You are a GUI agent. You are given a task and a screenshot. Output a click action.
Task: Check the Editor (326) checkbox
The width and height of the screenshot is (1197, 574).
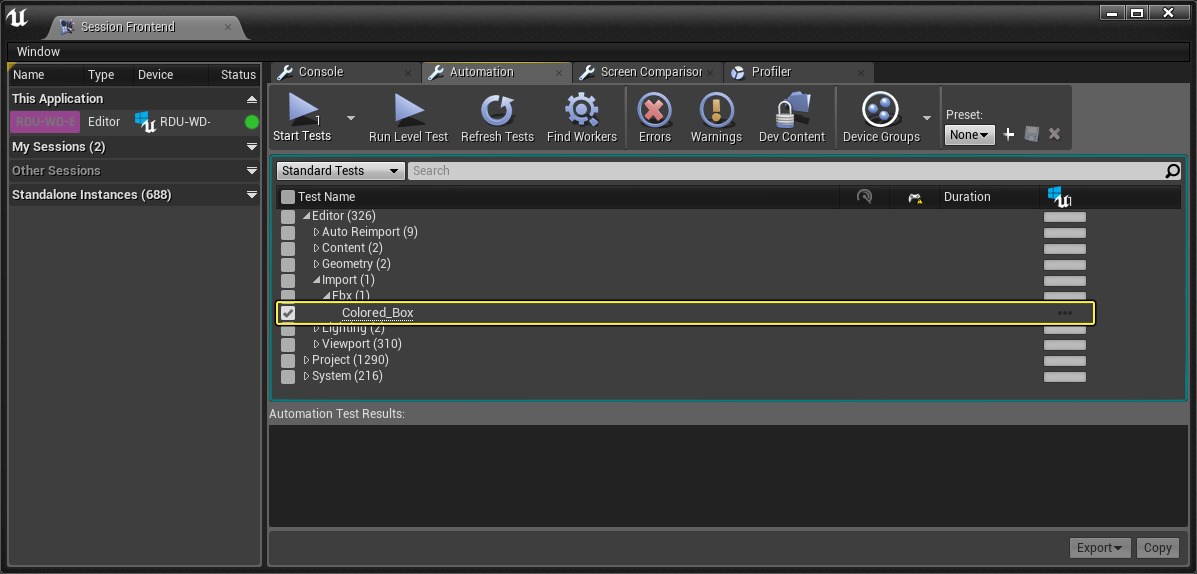tap(288, 217)
